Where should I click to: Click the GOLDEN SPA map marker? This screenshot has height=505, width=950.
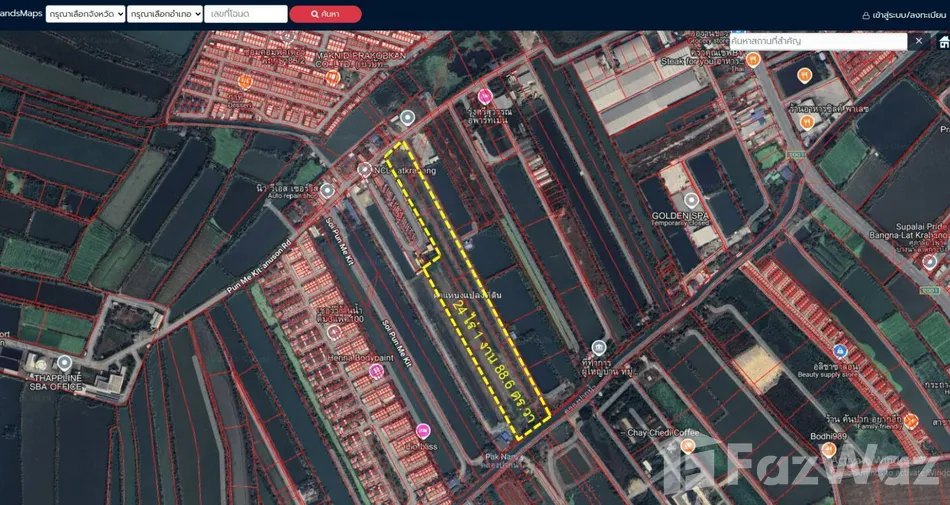tap(690, 200)
